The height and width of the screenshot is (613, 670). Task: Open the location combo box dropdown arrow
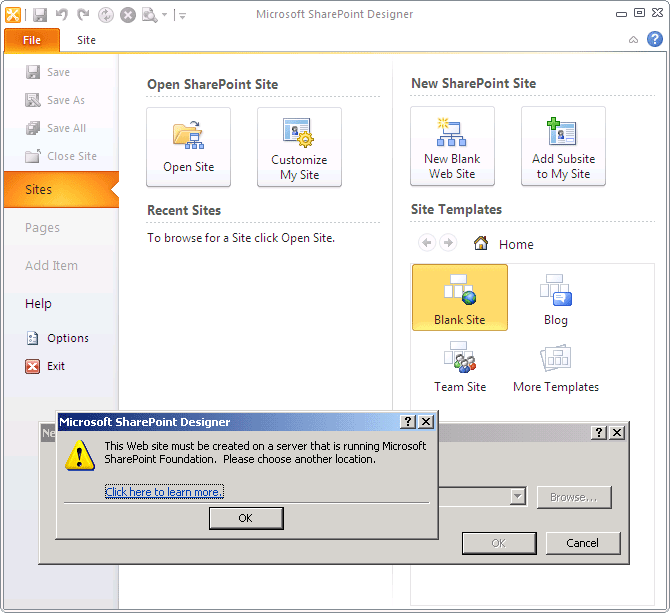pyautogui.click(x=517, y=497)
